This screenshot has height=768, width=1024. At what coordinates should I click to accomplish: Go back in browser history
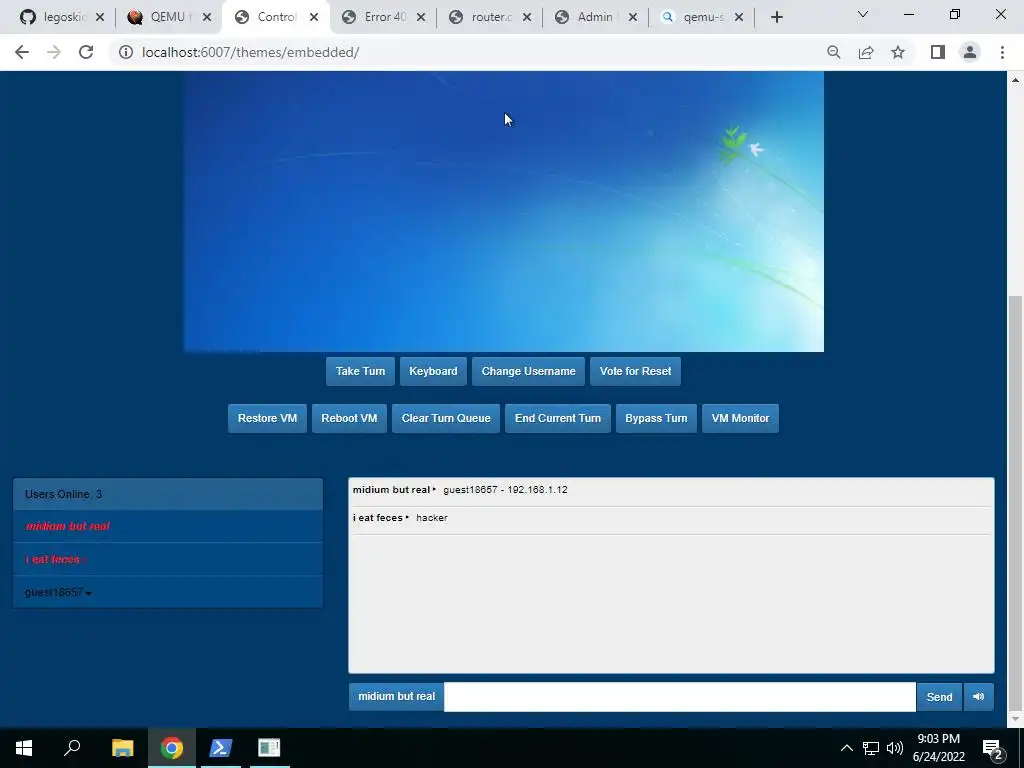(22, 52)
